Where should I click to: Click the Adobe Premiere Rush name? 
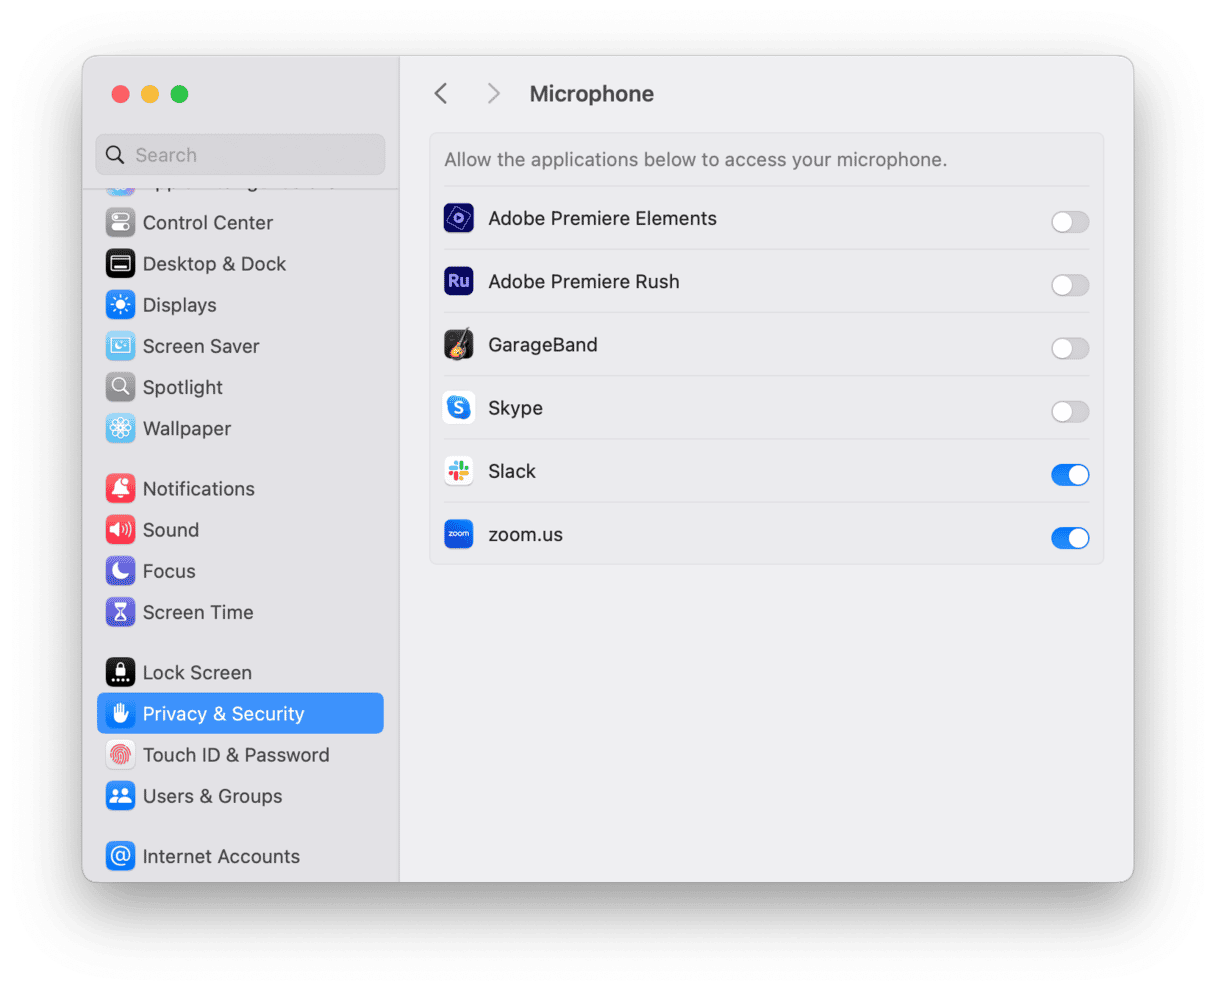pos(584,281)
